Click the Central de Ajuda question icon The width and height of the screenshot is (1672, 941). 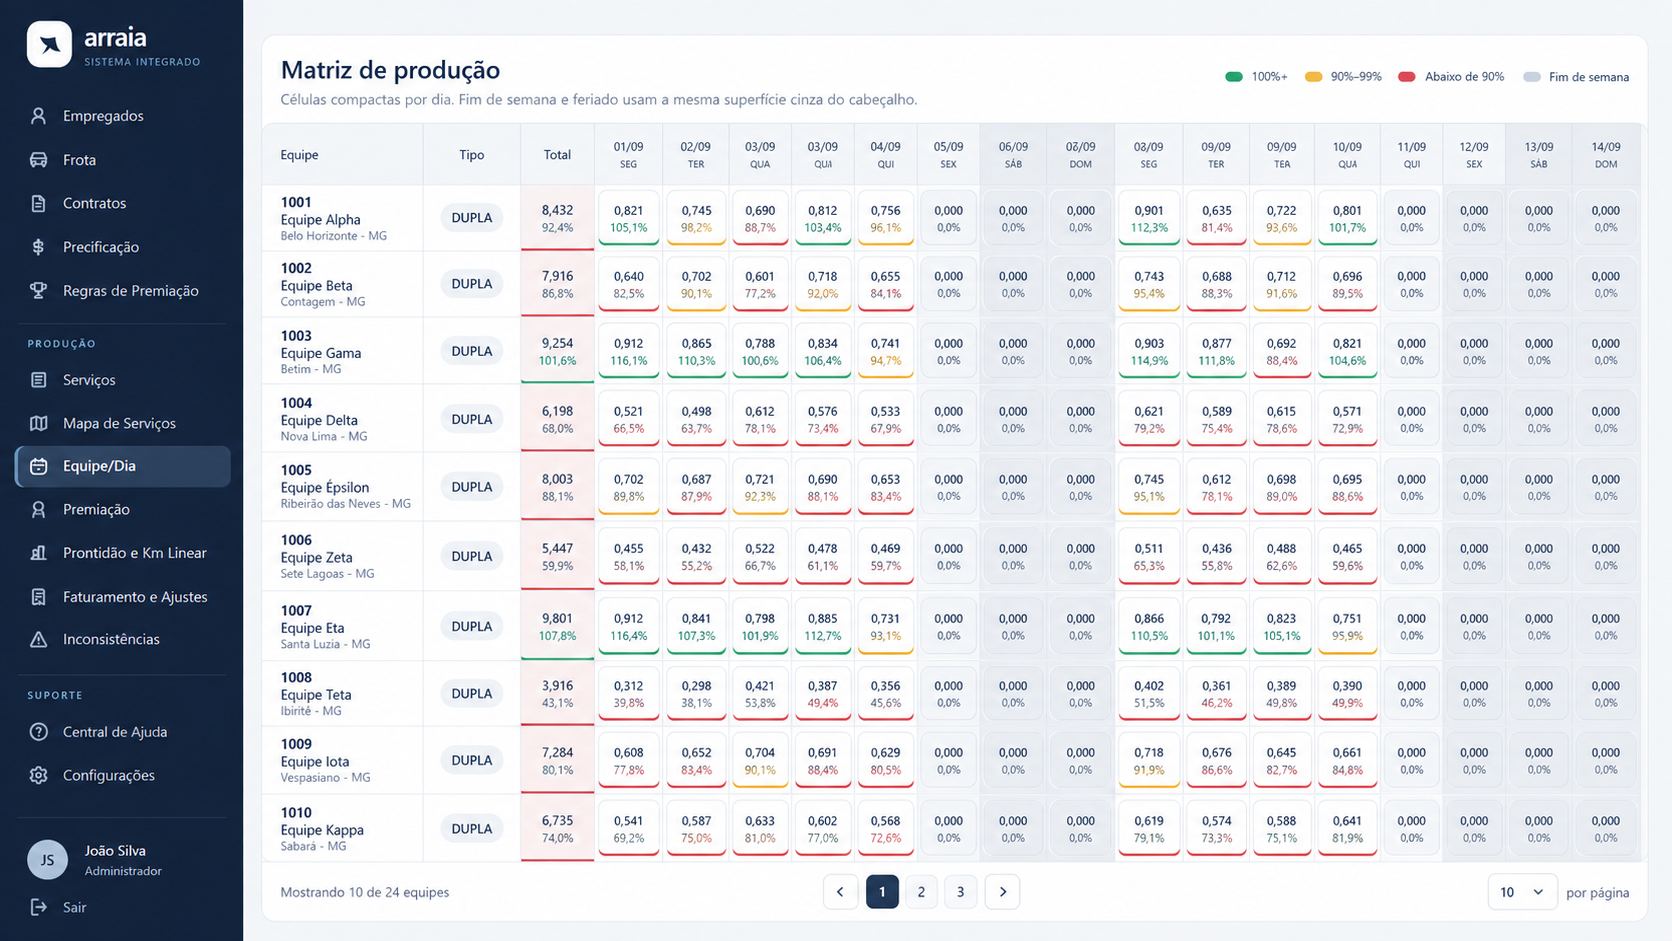click(39, 732)
